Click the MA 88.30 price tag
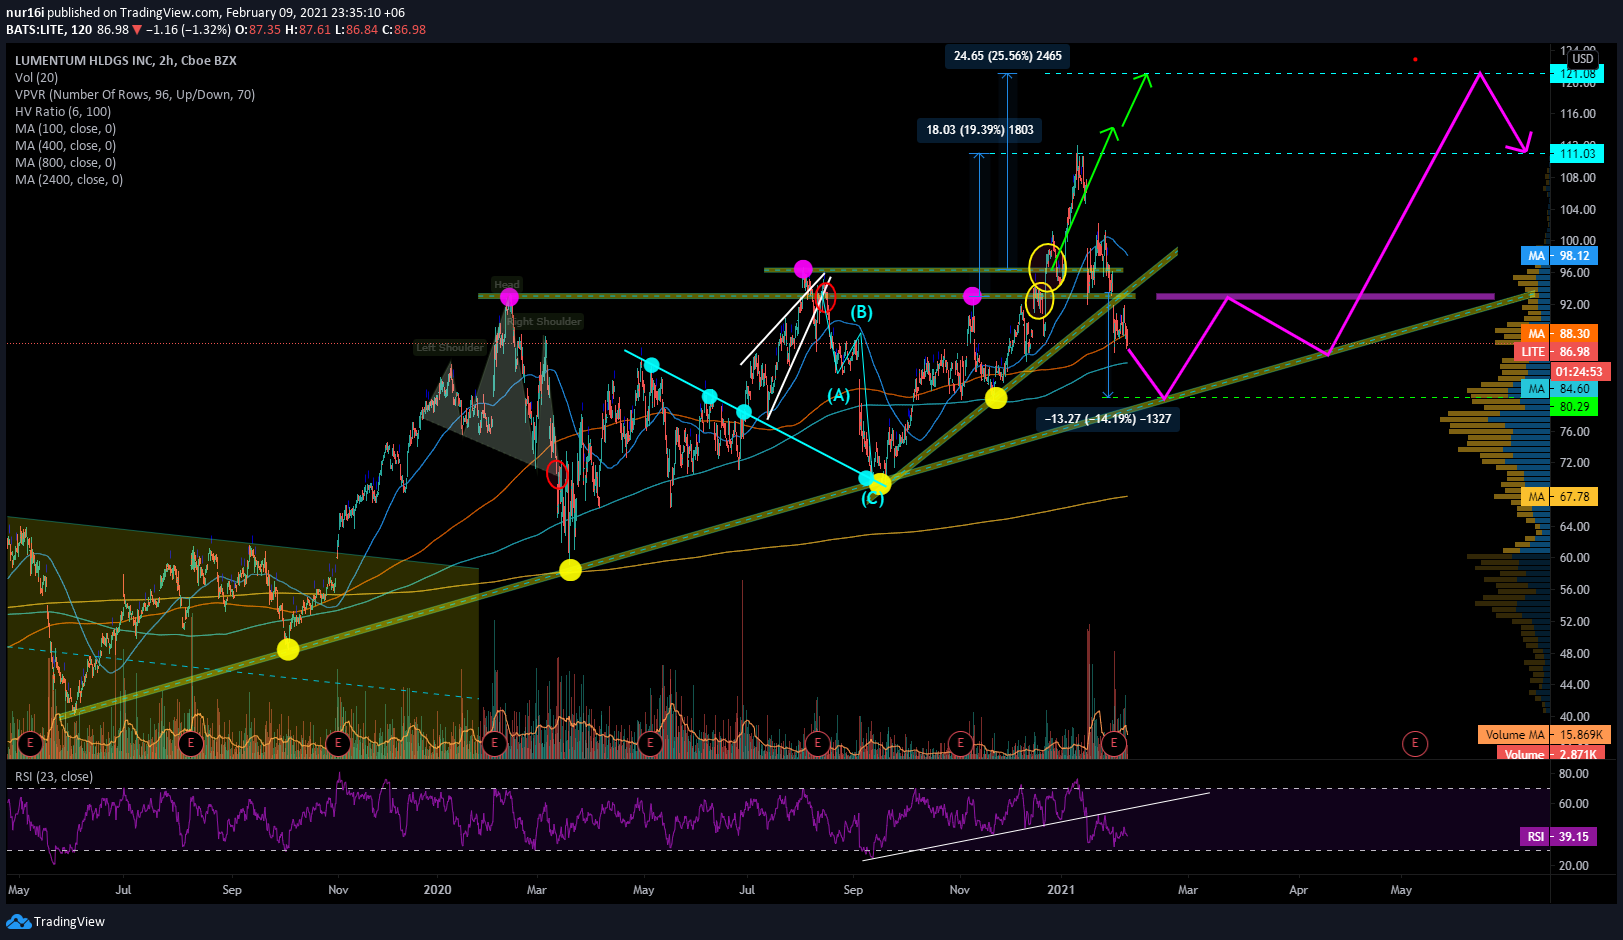Viewport: 1623px width, 940px height. [x=1559, y=334]
